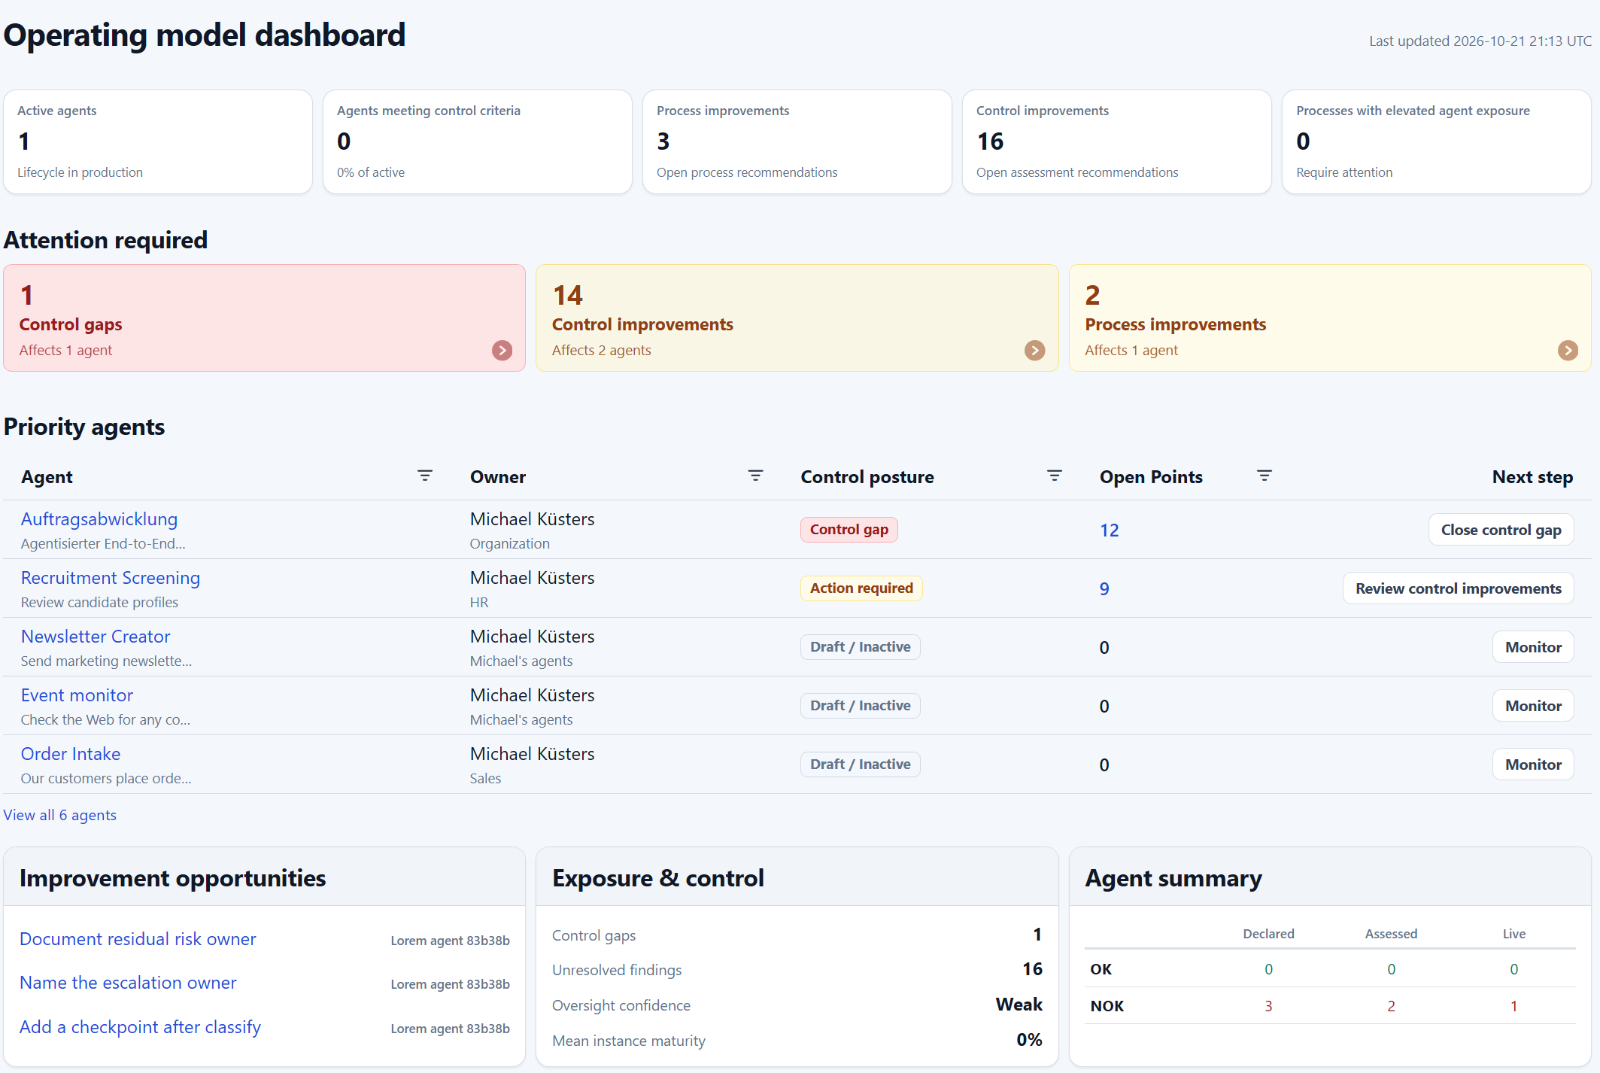The image size is (1600, 1073).
Task: Click the Active agents summary card
Action: click(x=158, y=142)
